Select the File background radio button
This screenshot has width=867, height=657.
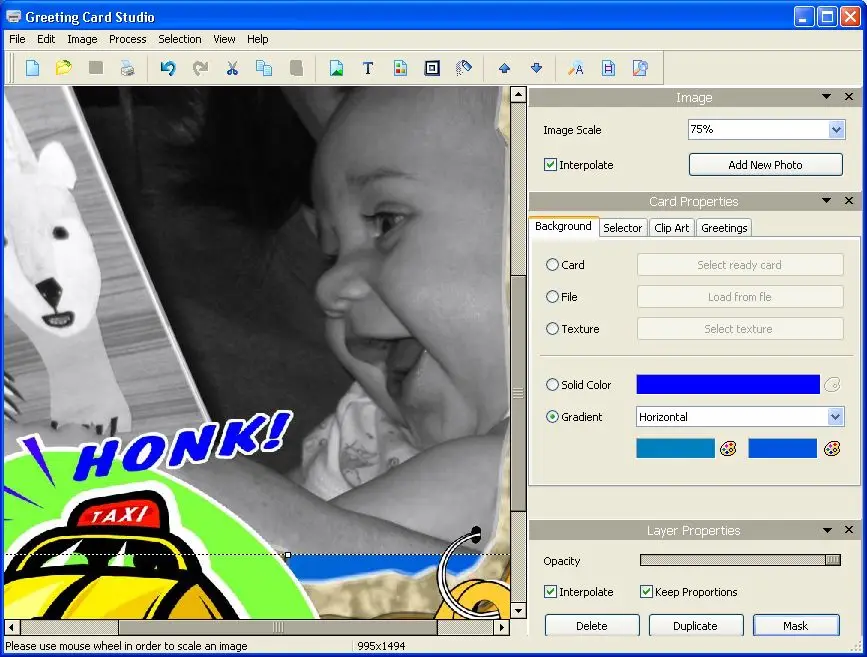552,297
